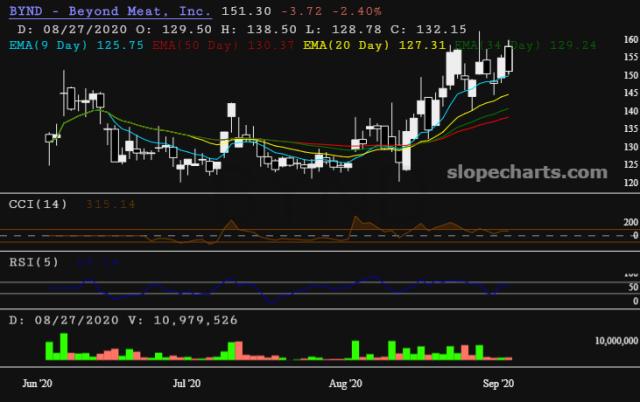Select the 130 price axis label
The width and height of the screenshot is (640, 402).
pyautogui.click(x=631, y=147)
